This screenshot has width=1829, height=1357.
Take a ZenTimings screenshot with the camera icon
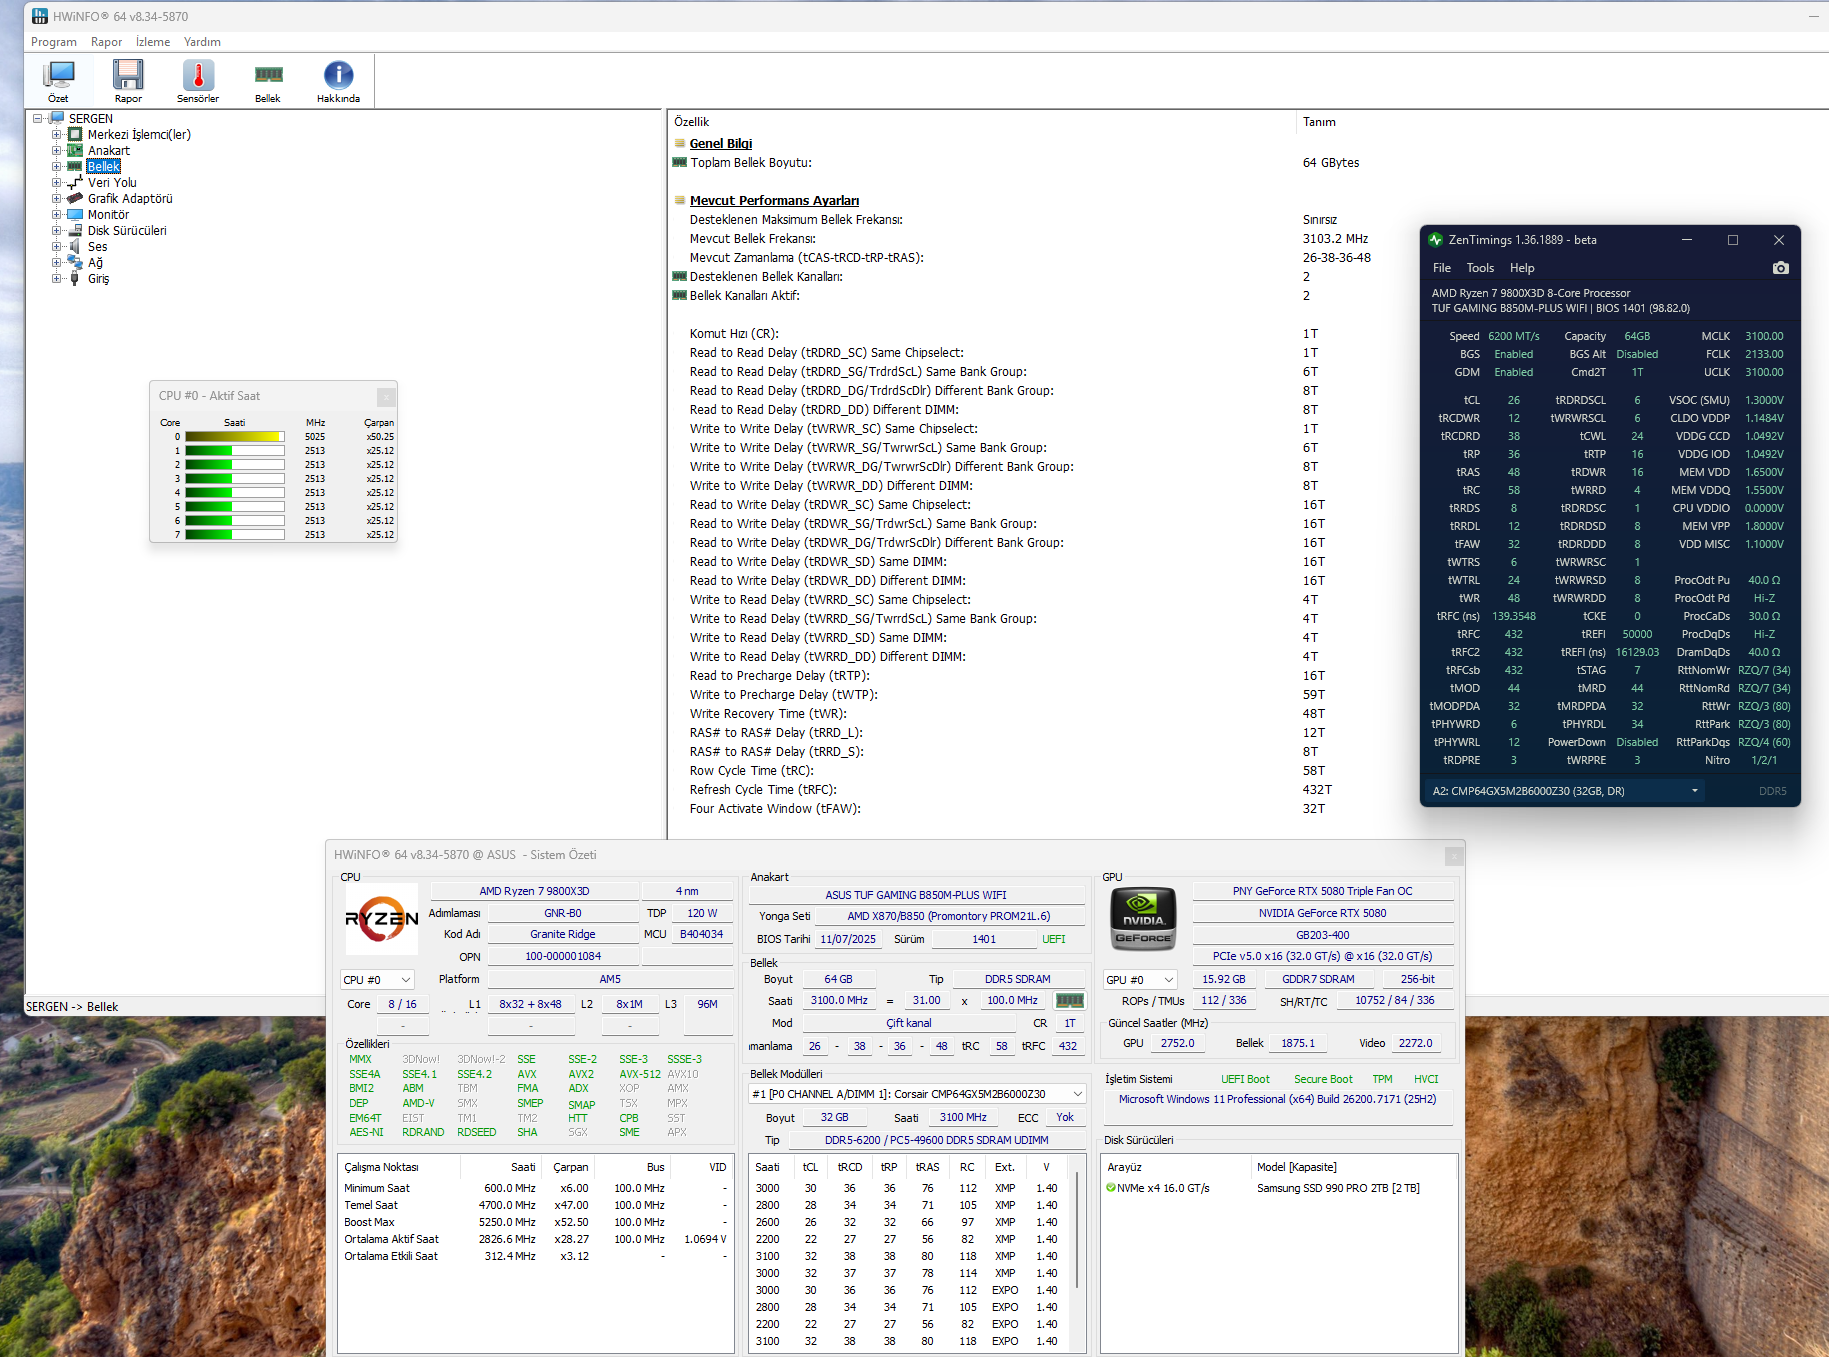coord(1780,268)
